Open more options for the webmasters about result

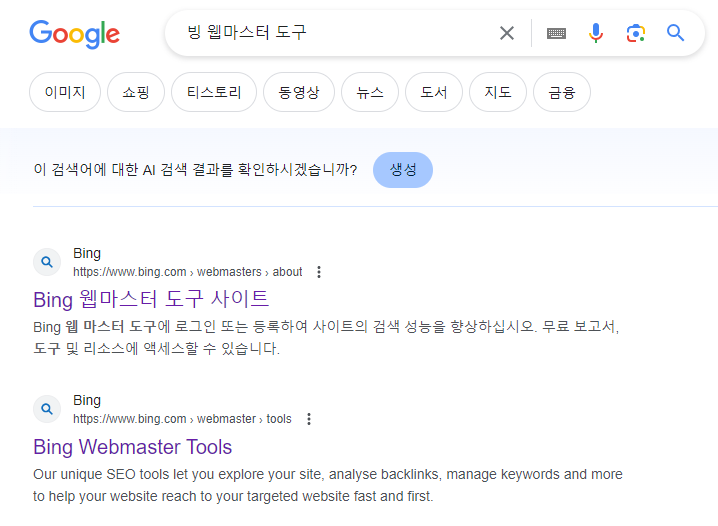point(319,272)
